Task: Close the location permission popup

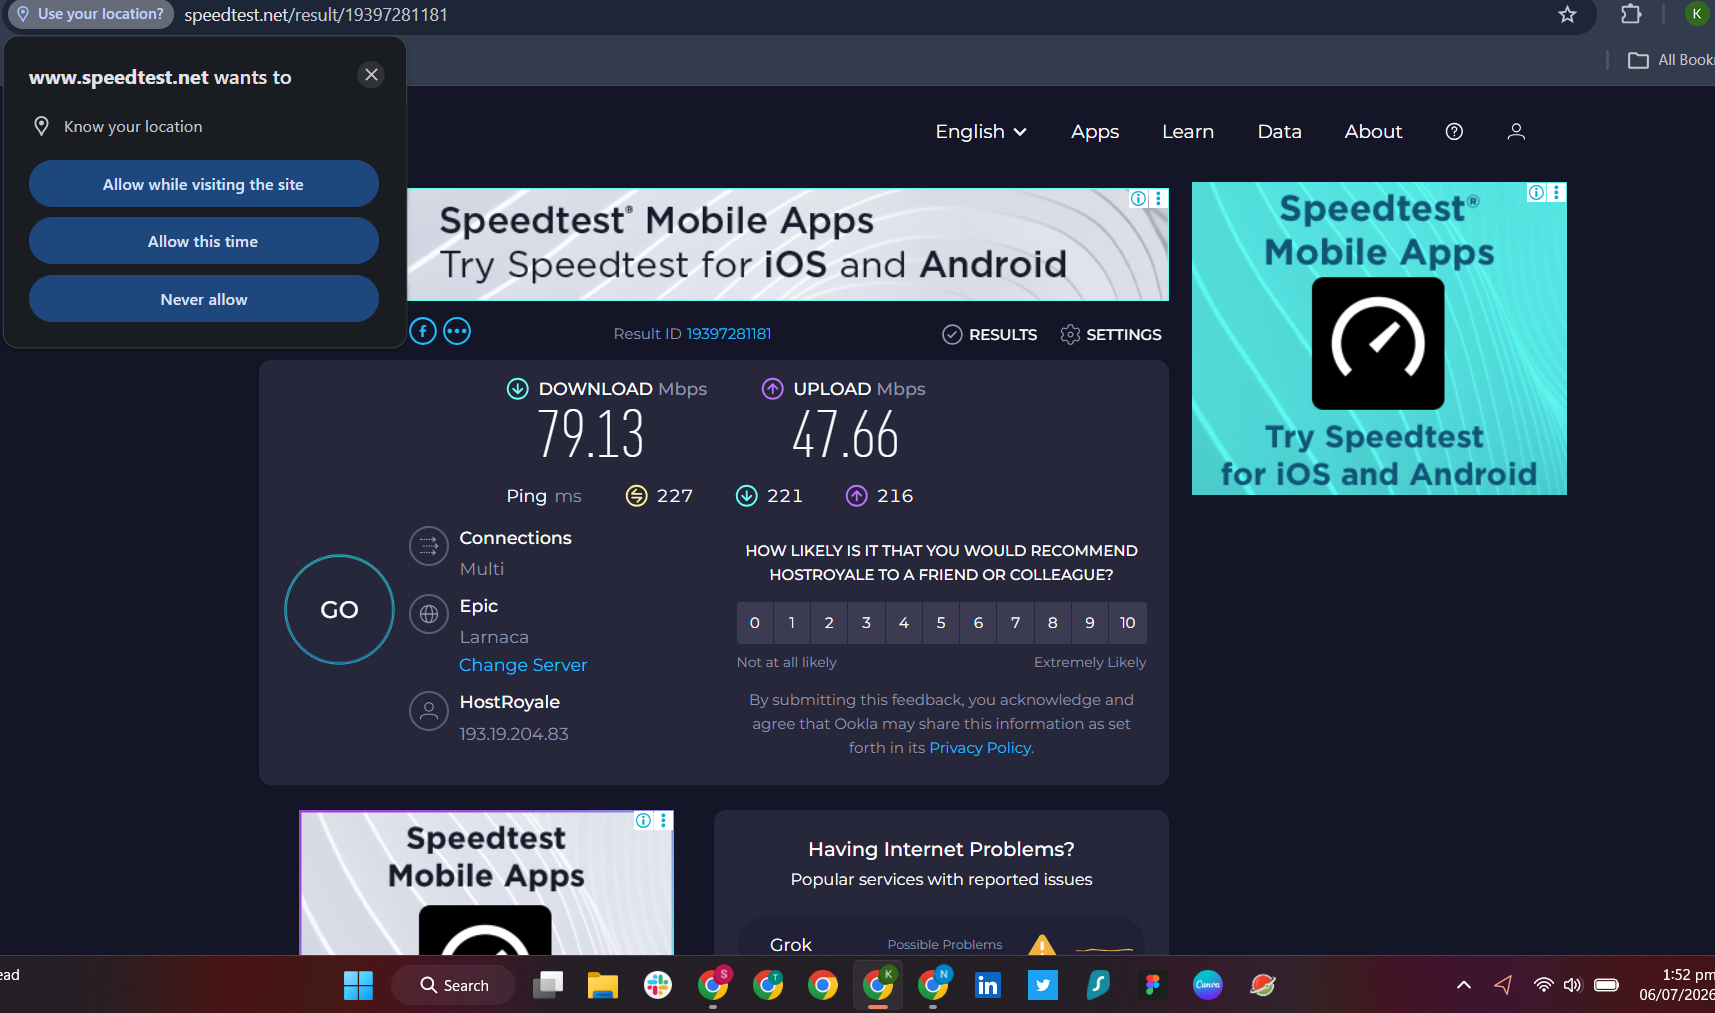Action: tap(371, 75)
